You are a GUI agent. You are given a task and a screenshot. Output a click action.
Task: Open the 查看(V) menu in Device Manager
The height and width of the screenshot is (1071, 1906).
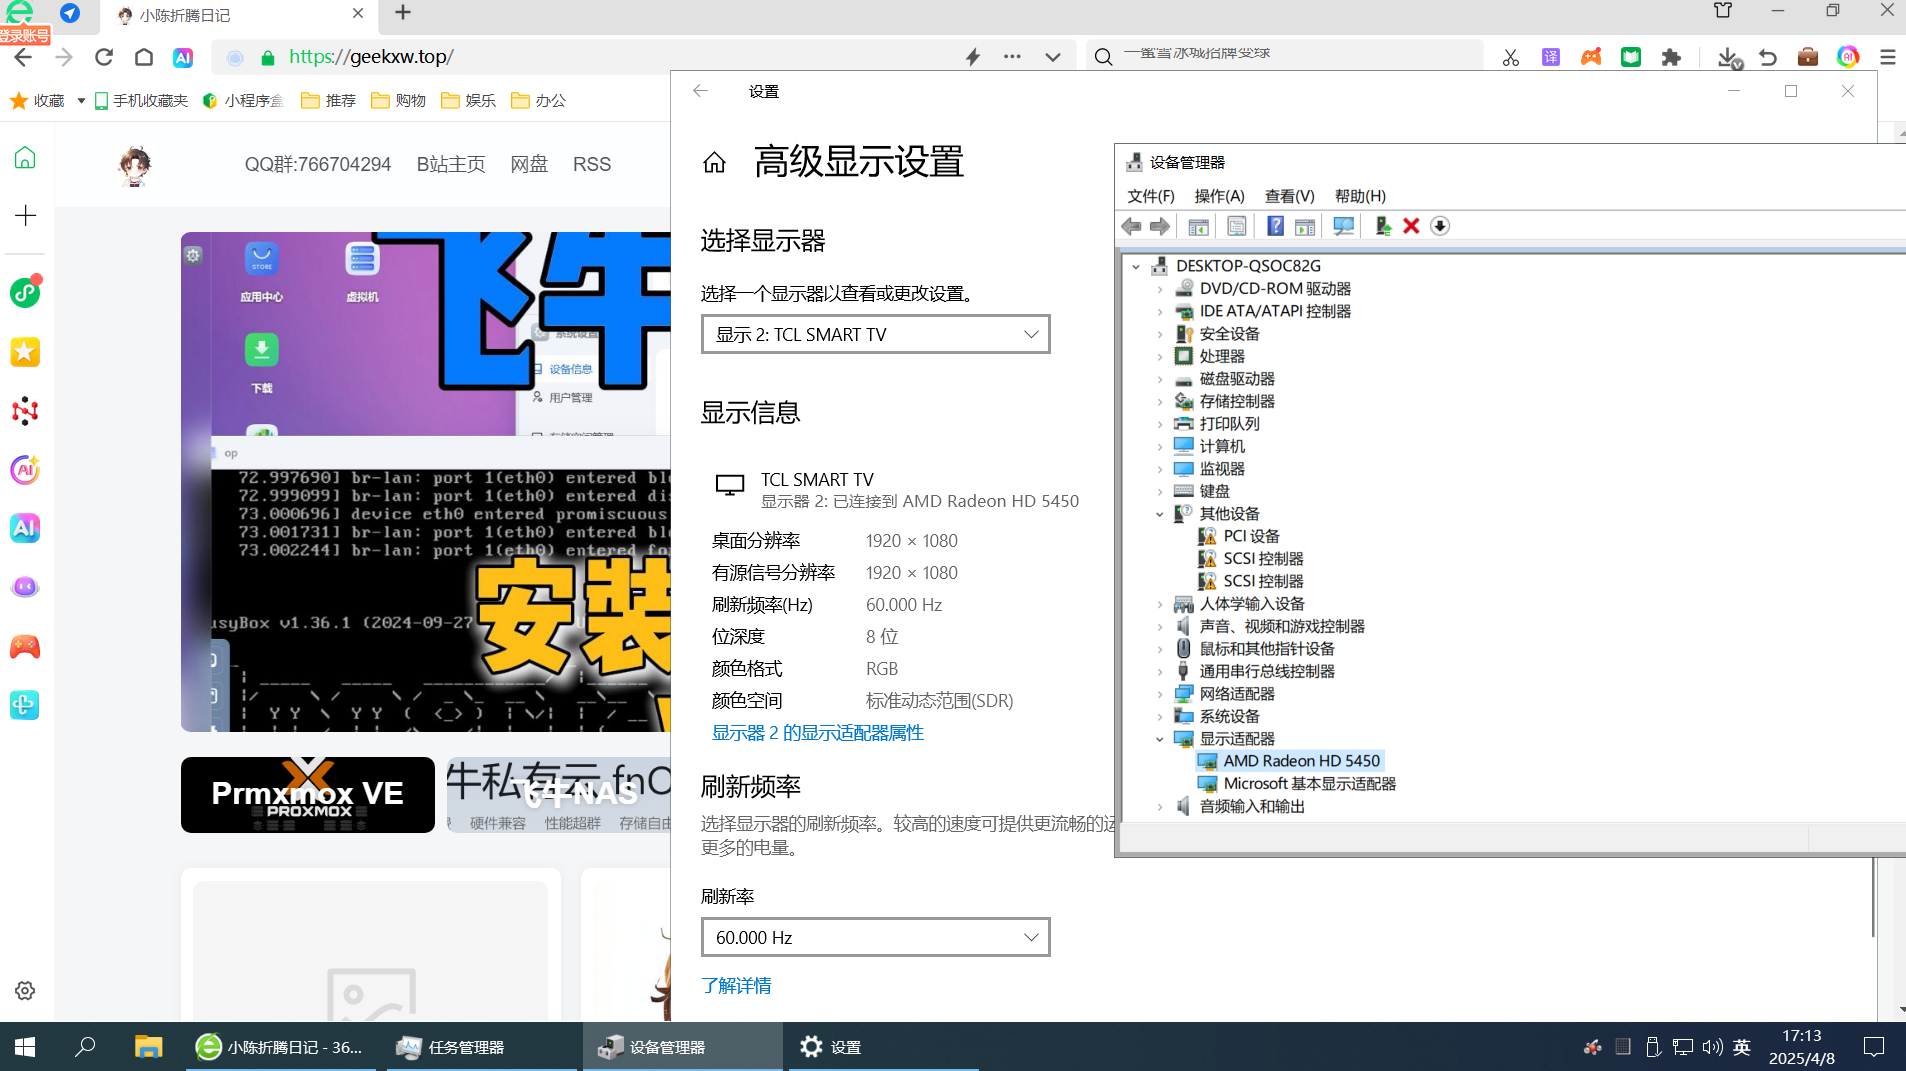[x=1288, y=196]
